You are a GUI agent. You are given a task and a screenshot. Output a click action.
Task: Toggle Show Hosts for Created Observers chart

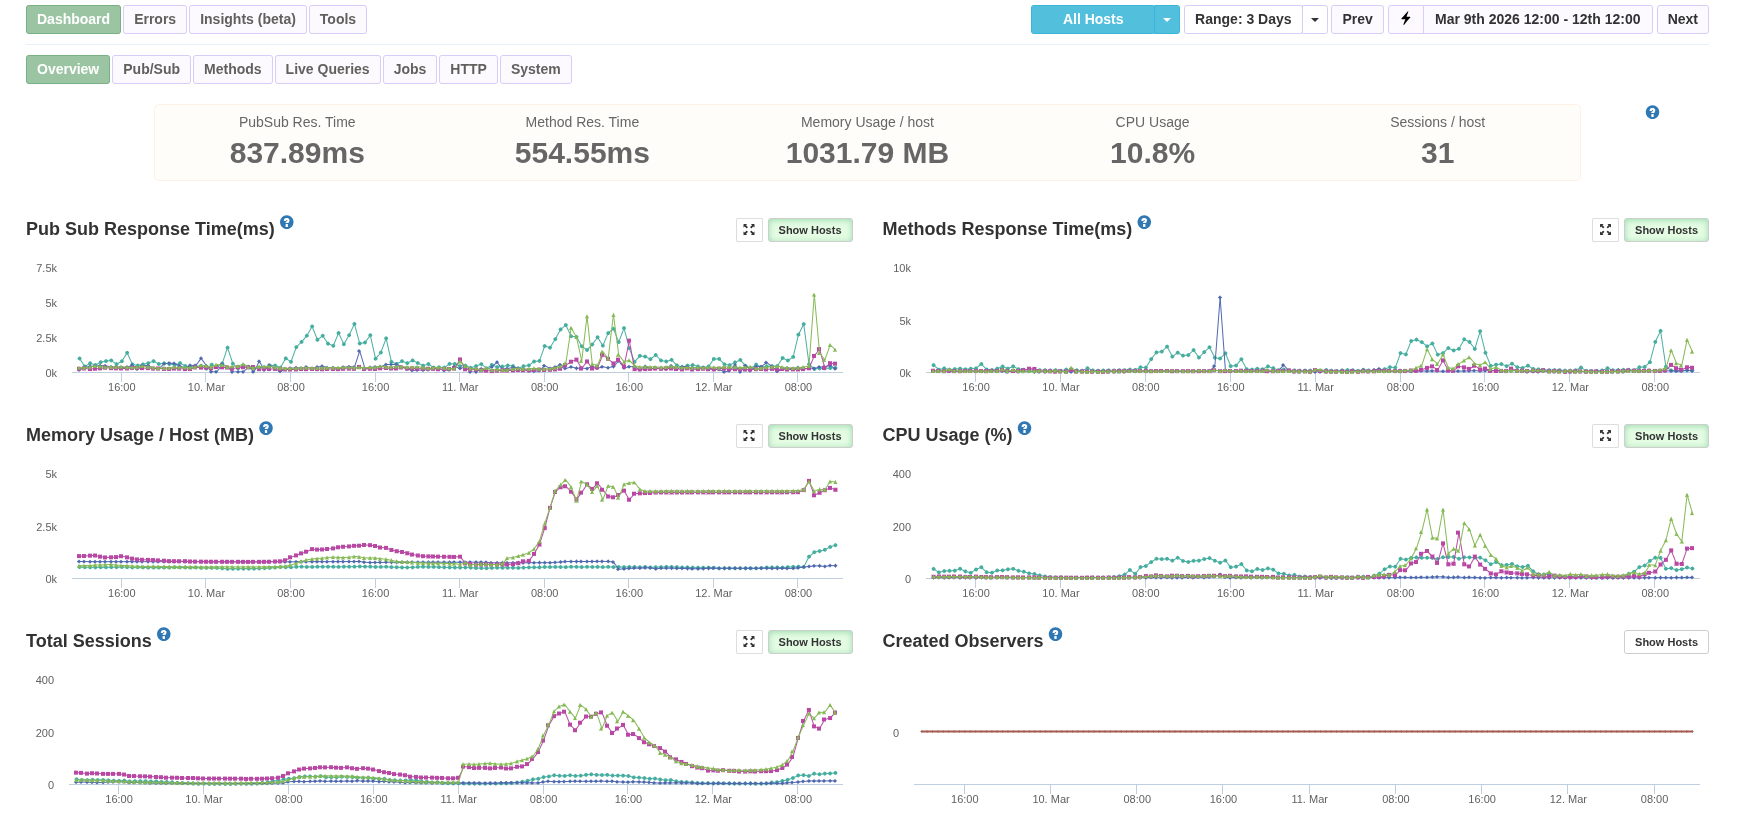(x=1665, y=642)
